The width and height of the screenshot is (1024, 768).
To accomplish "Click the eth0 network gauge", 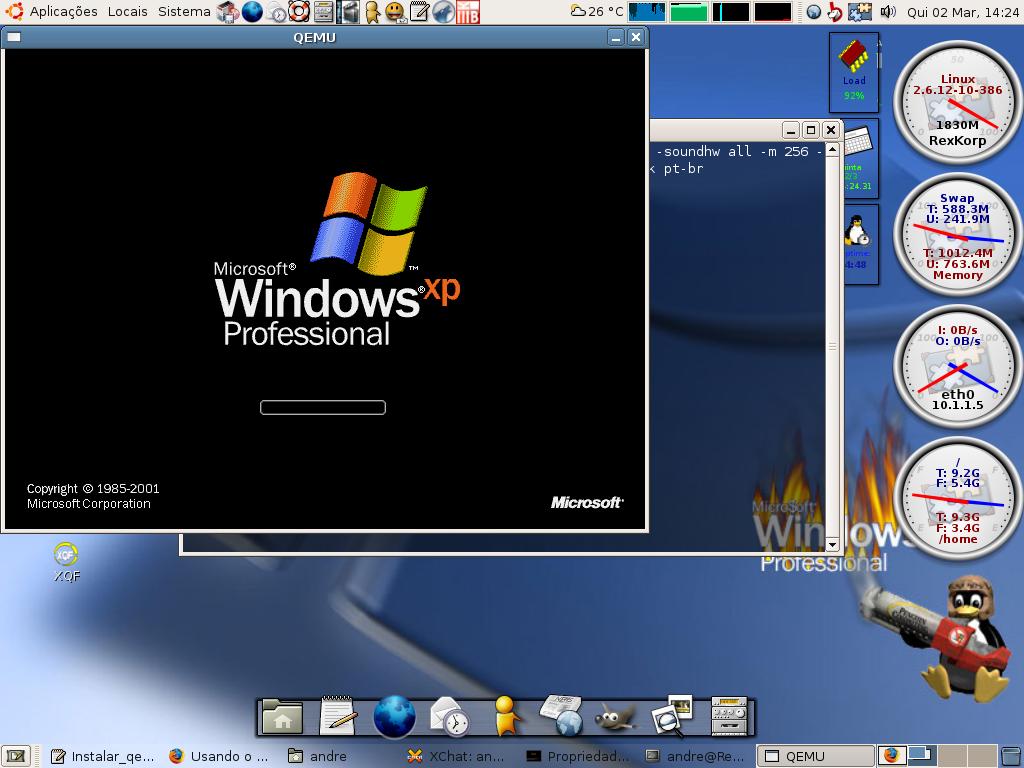I will pyautogui.click(x=957, y=367).
